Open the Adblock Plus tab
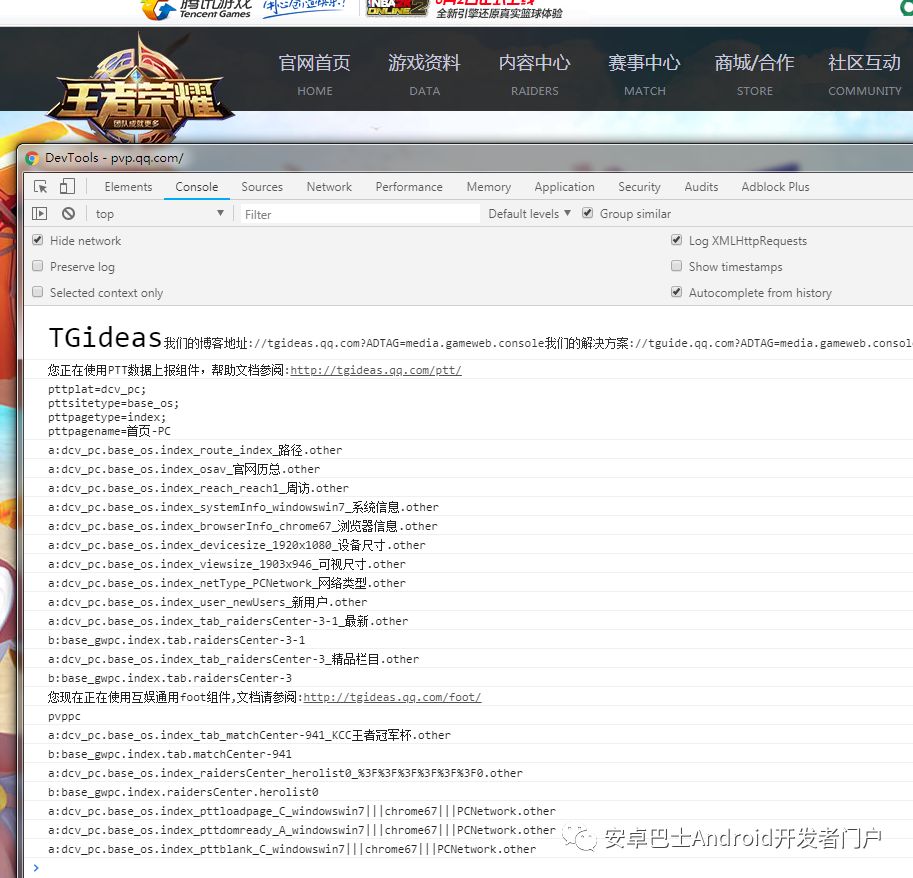The width and height of the screenshot is (913, 878). click(775, 187)
